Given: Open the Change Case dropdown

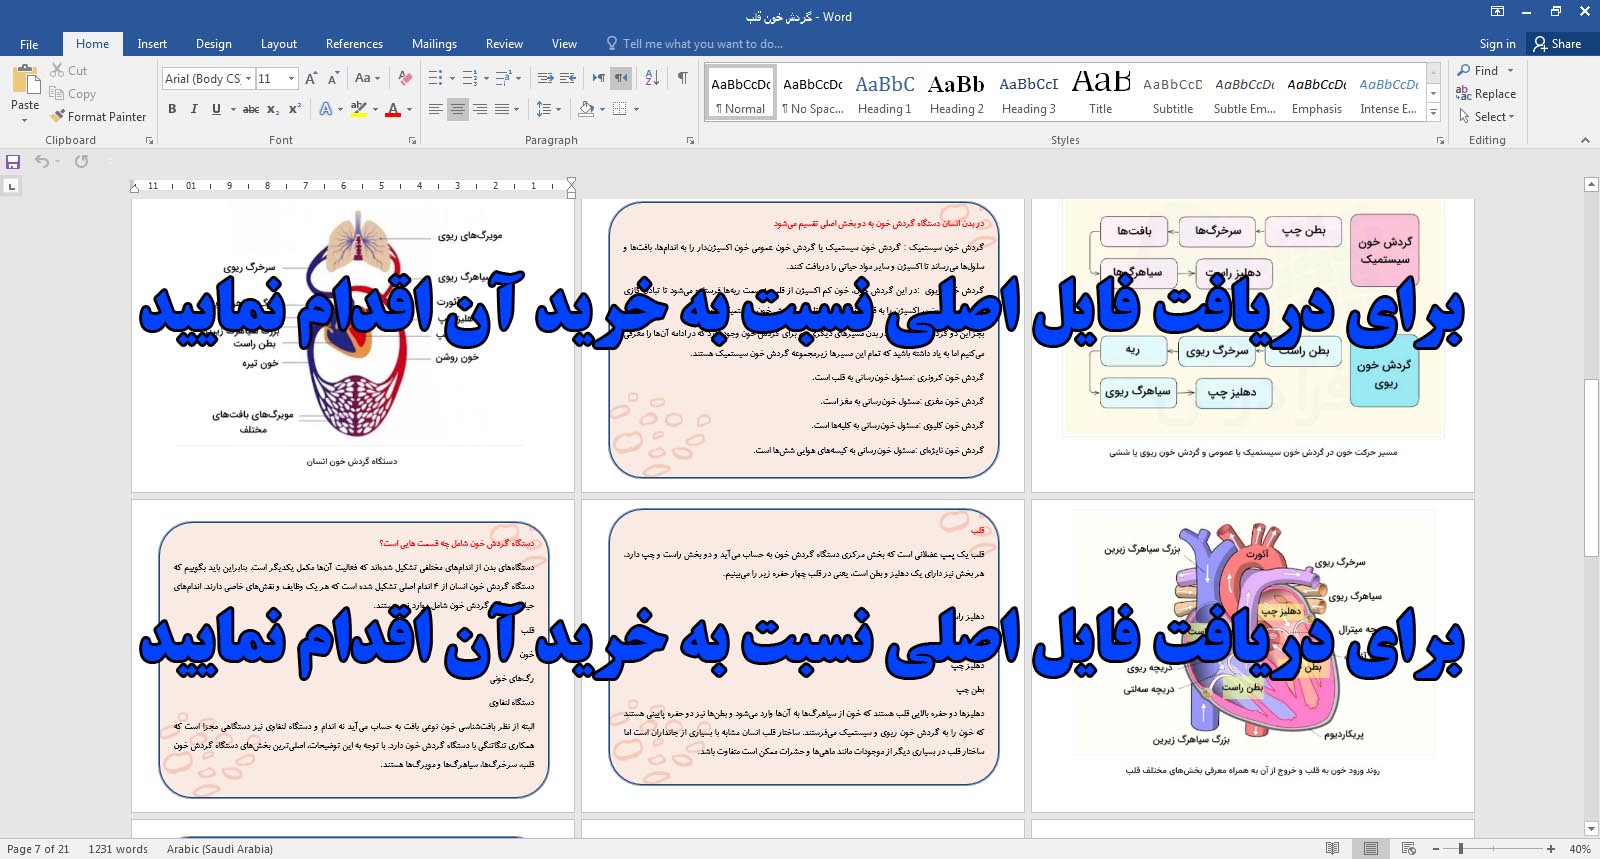Looking at the screenshot, I should click(366, 78).
